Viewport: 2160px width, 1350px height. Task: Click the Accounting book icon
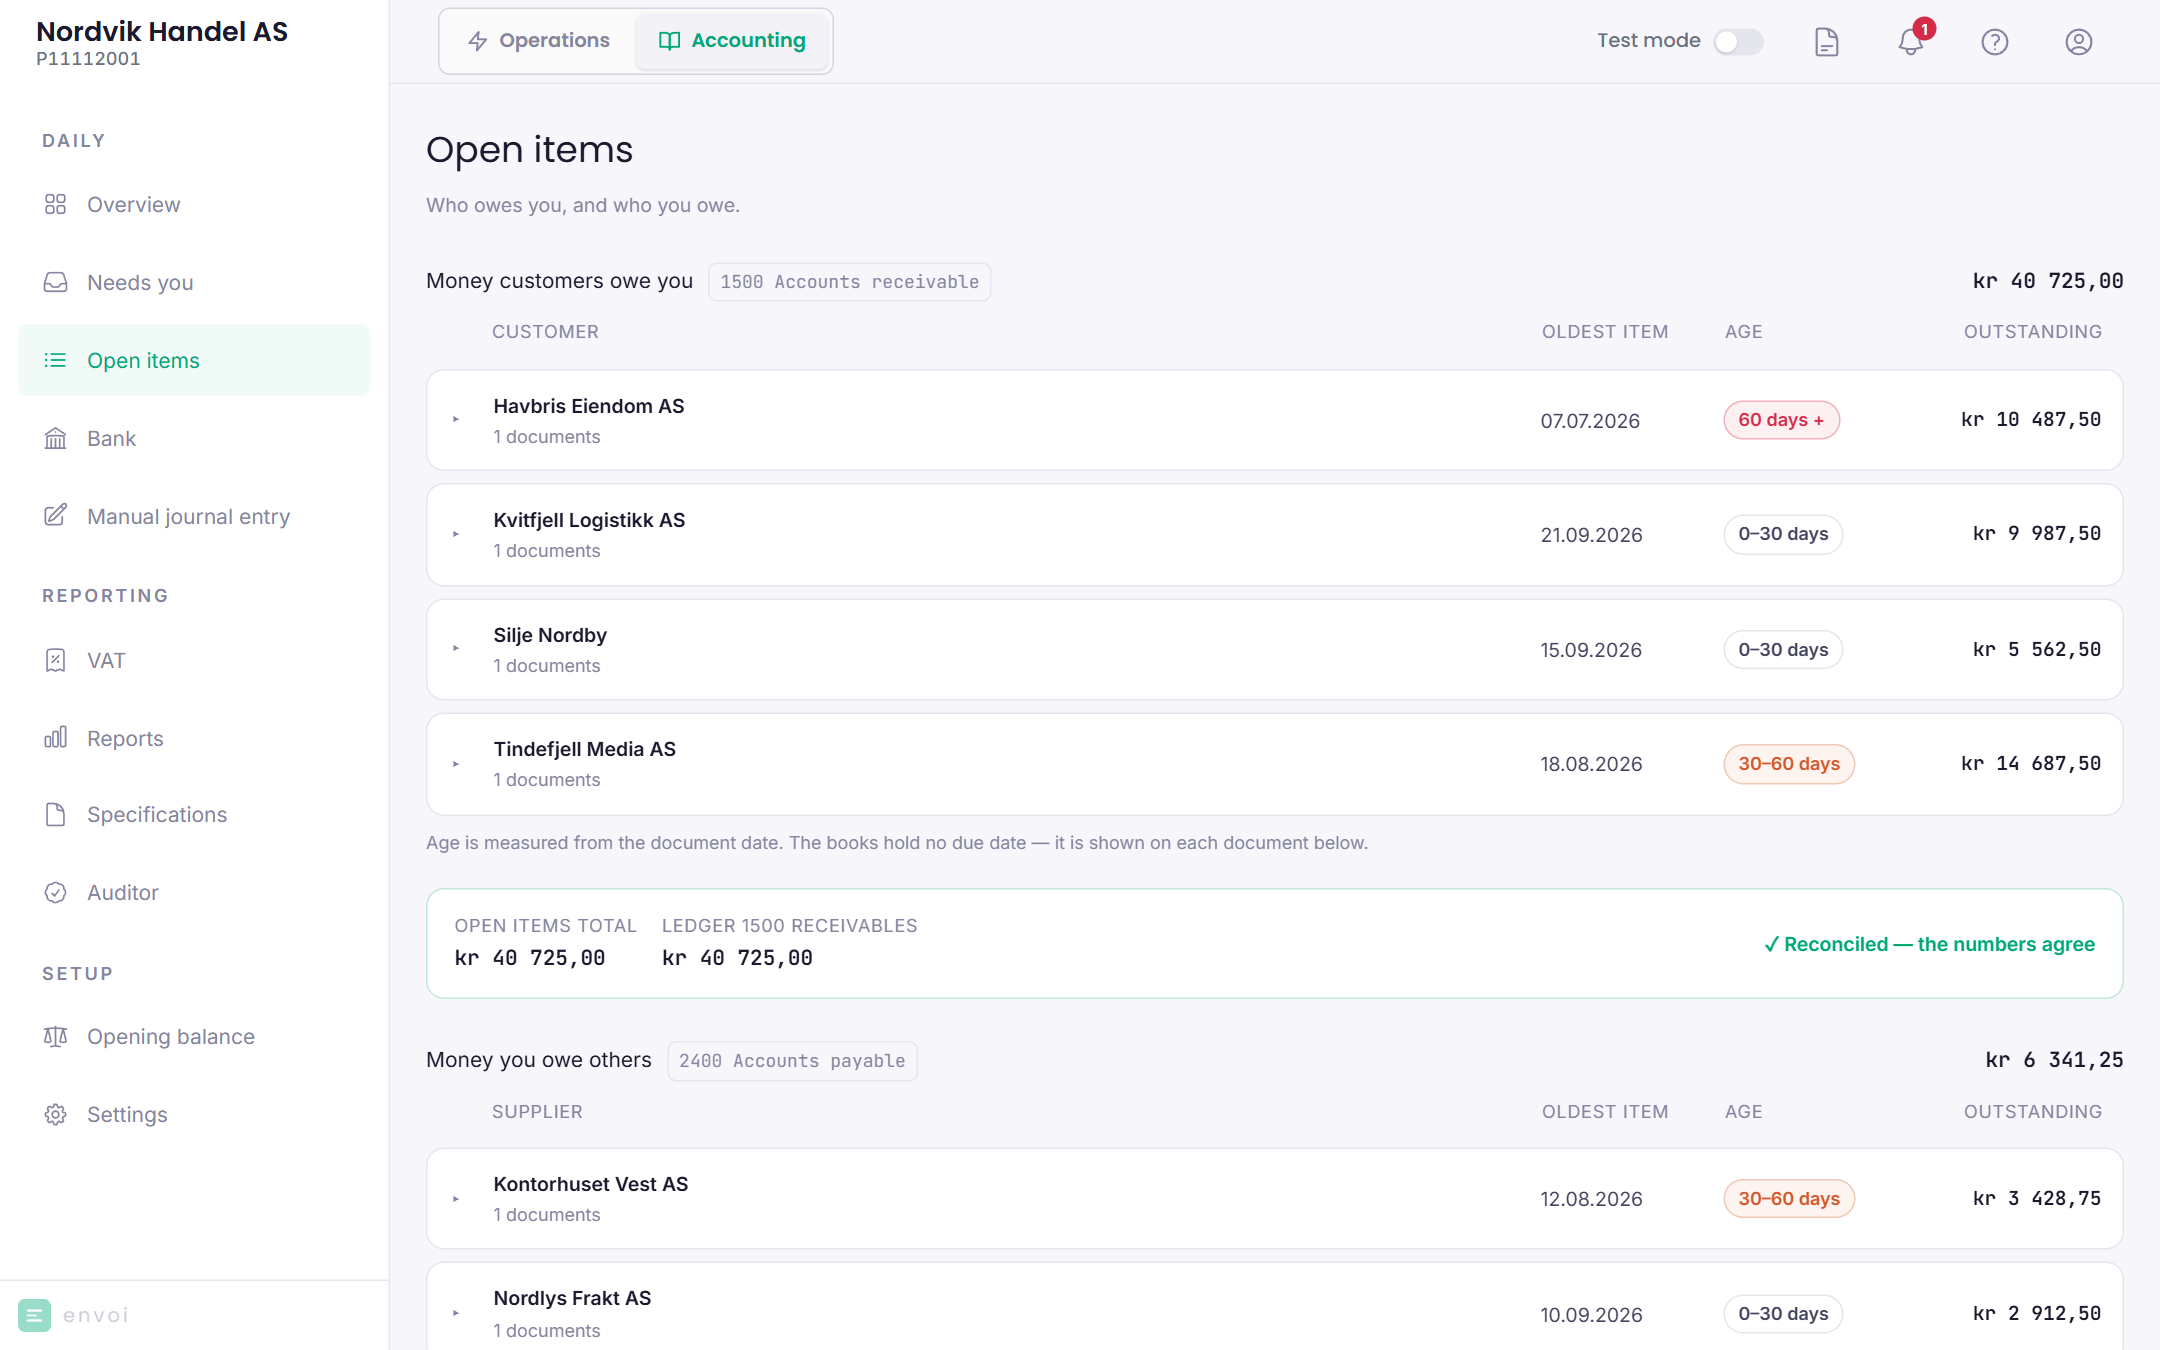[x=669, y=41]
